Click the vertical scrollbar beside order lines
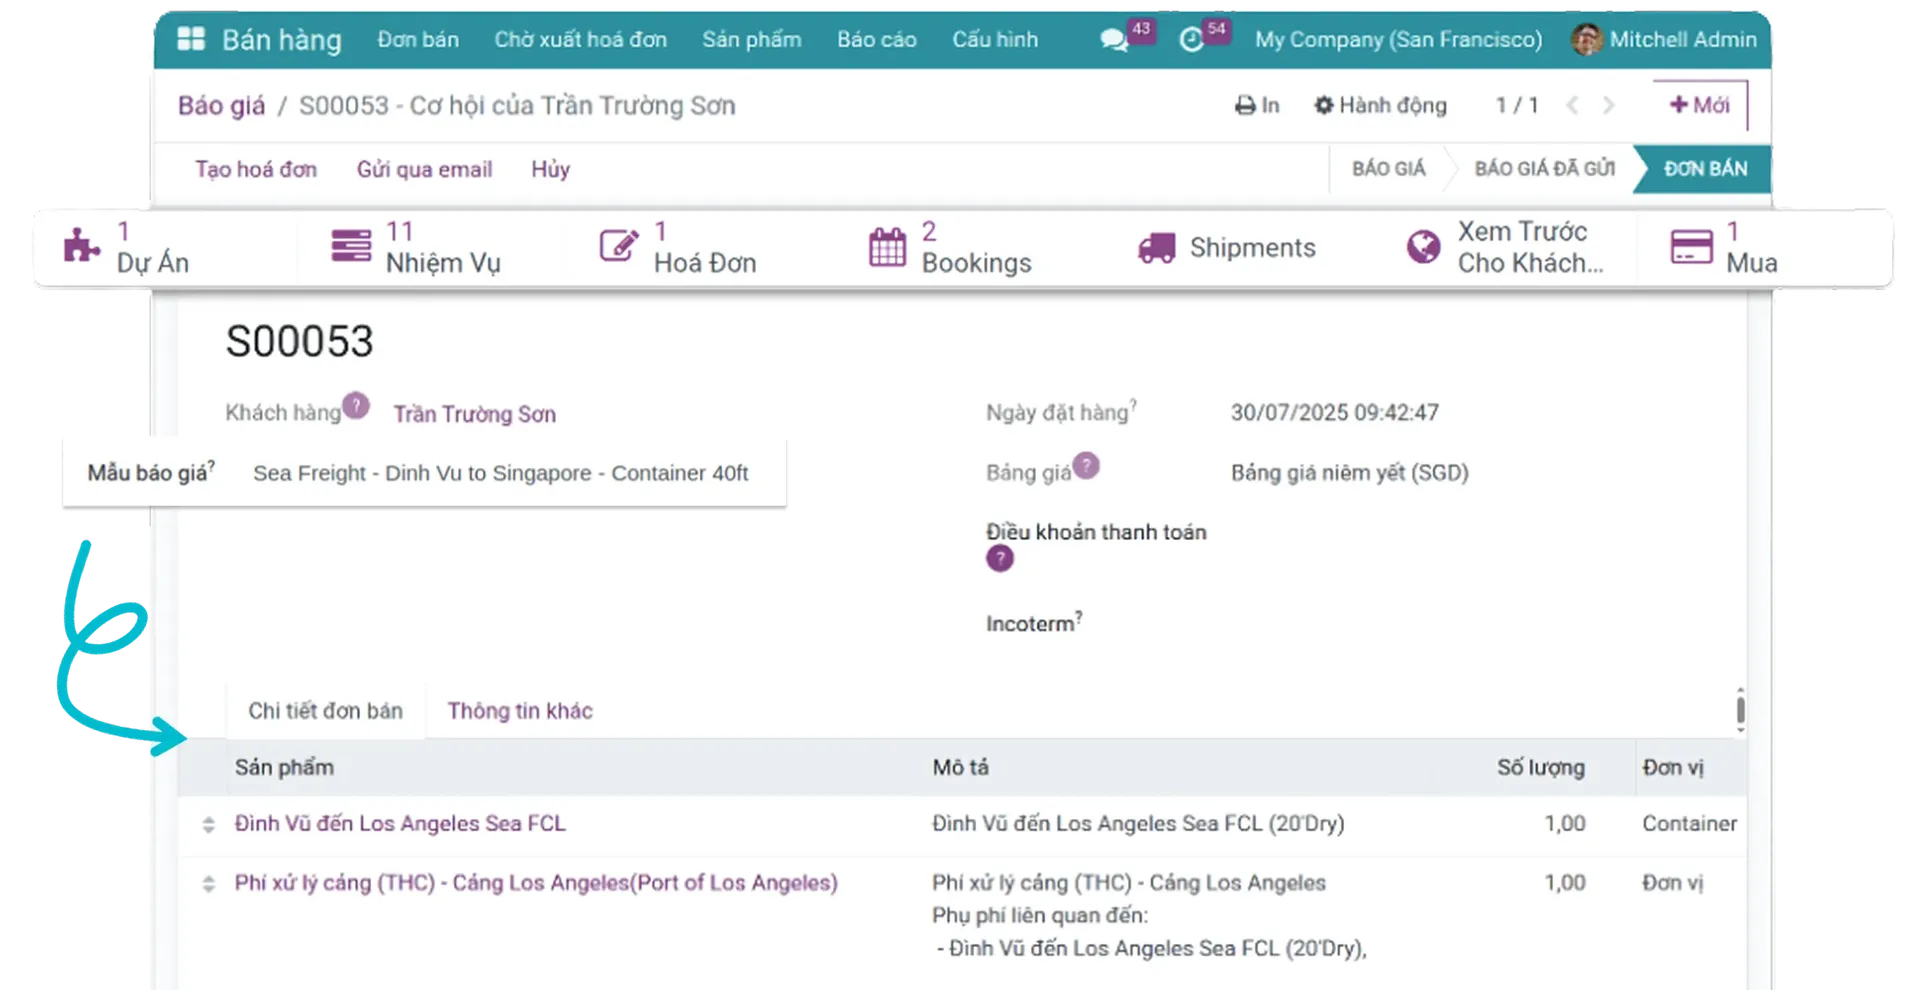The height and width of the screenshot is (990, 1920). point(1740,710)
